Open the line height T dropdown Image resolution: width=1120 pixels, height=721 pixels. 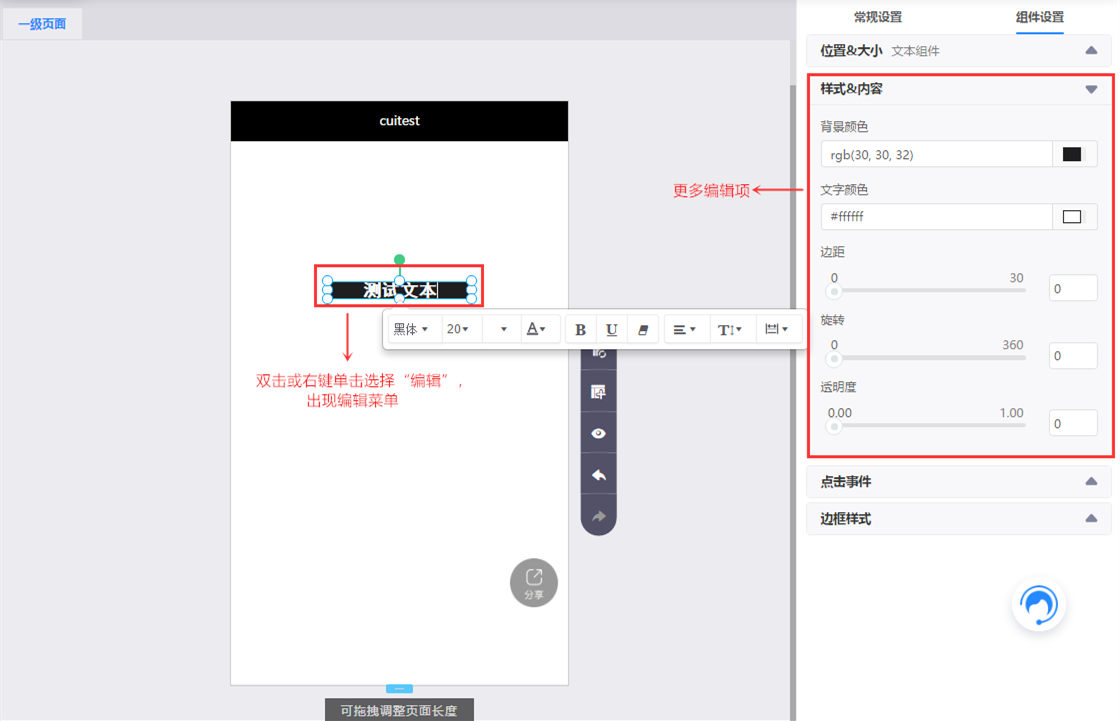coord(729,329)
